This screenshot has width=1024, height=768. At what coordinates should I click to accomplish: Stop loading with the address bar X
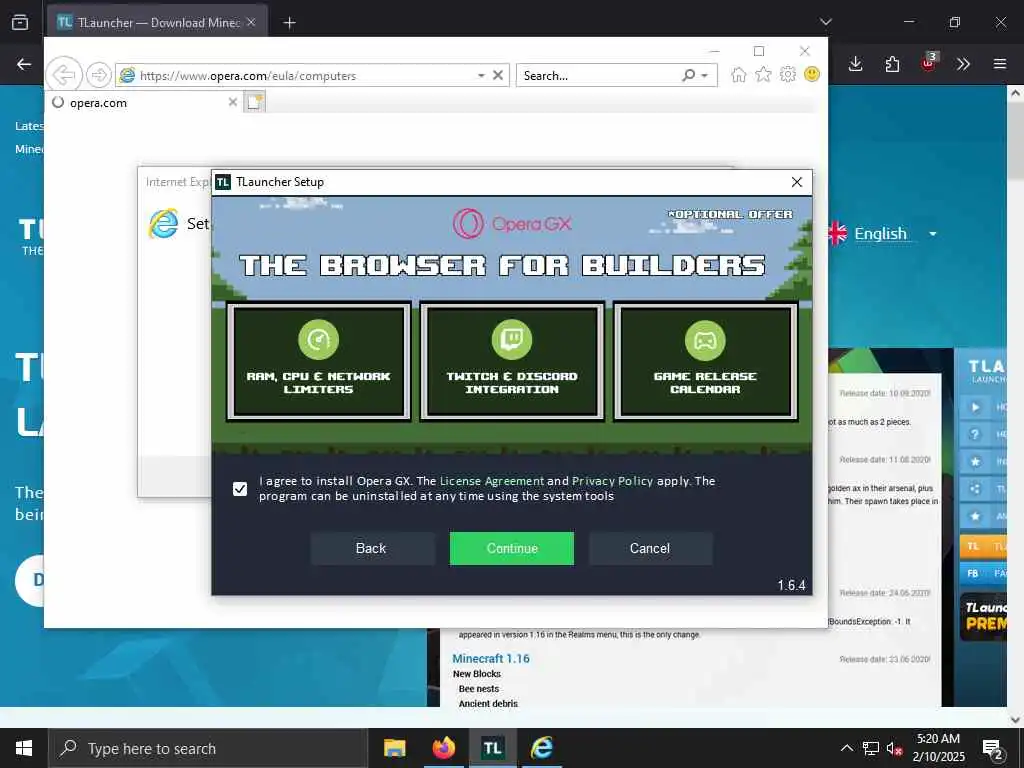pyautogui.click(x=498, y=75)
